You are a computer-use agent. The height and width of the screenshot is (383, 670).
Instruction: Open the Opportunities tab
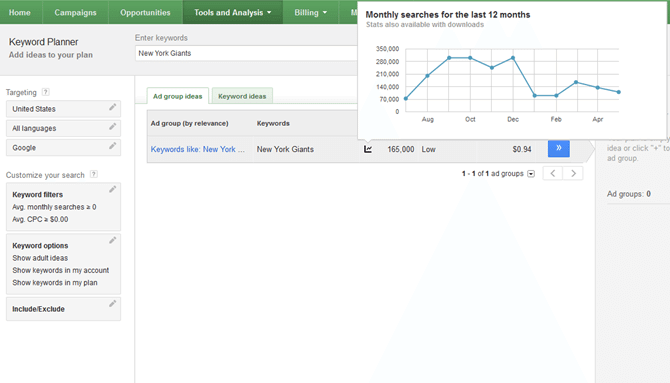[145, 12]
